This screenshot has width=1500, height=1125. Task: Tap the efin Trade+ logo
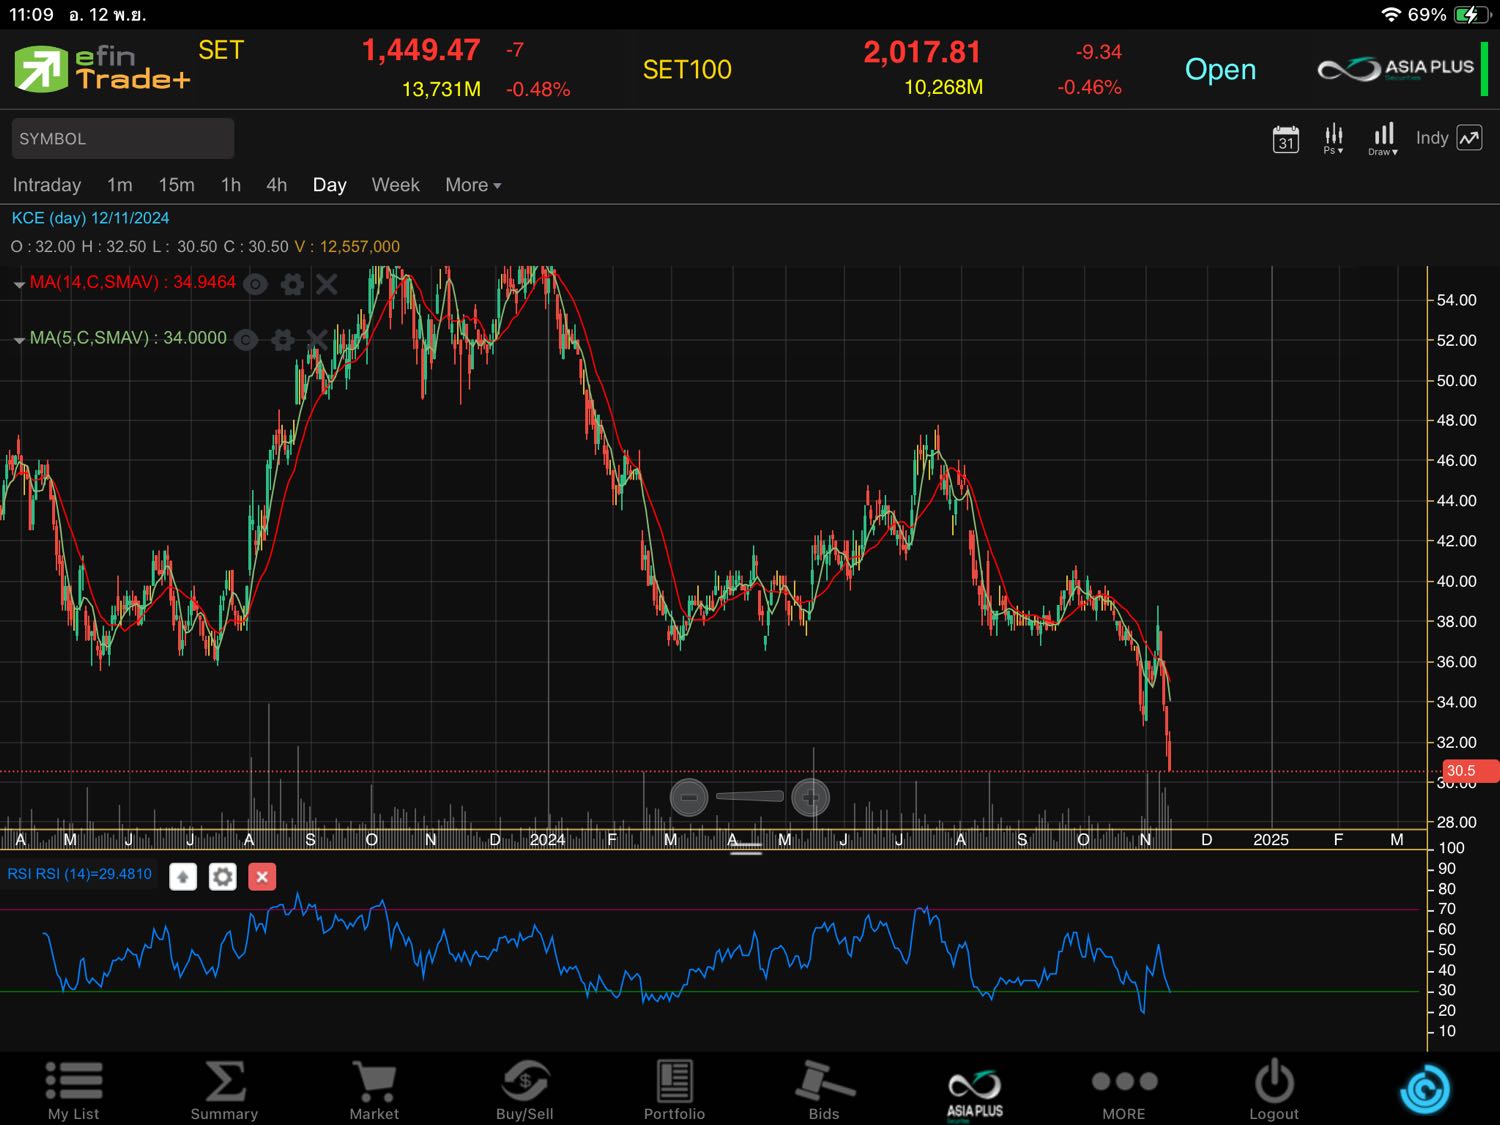[x=101, y=69]
